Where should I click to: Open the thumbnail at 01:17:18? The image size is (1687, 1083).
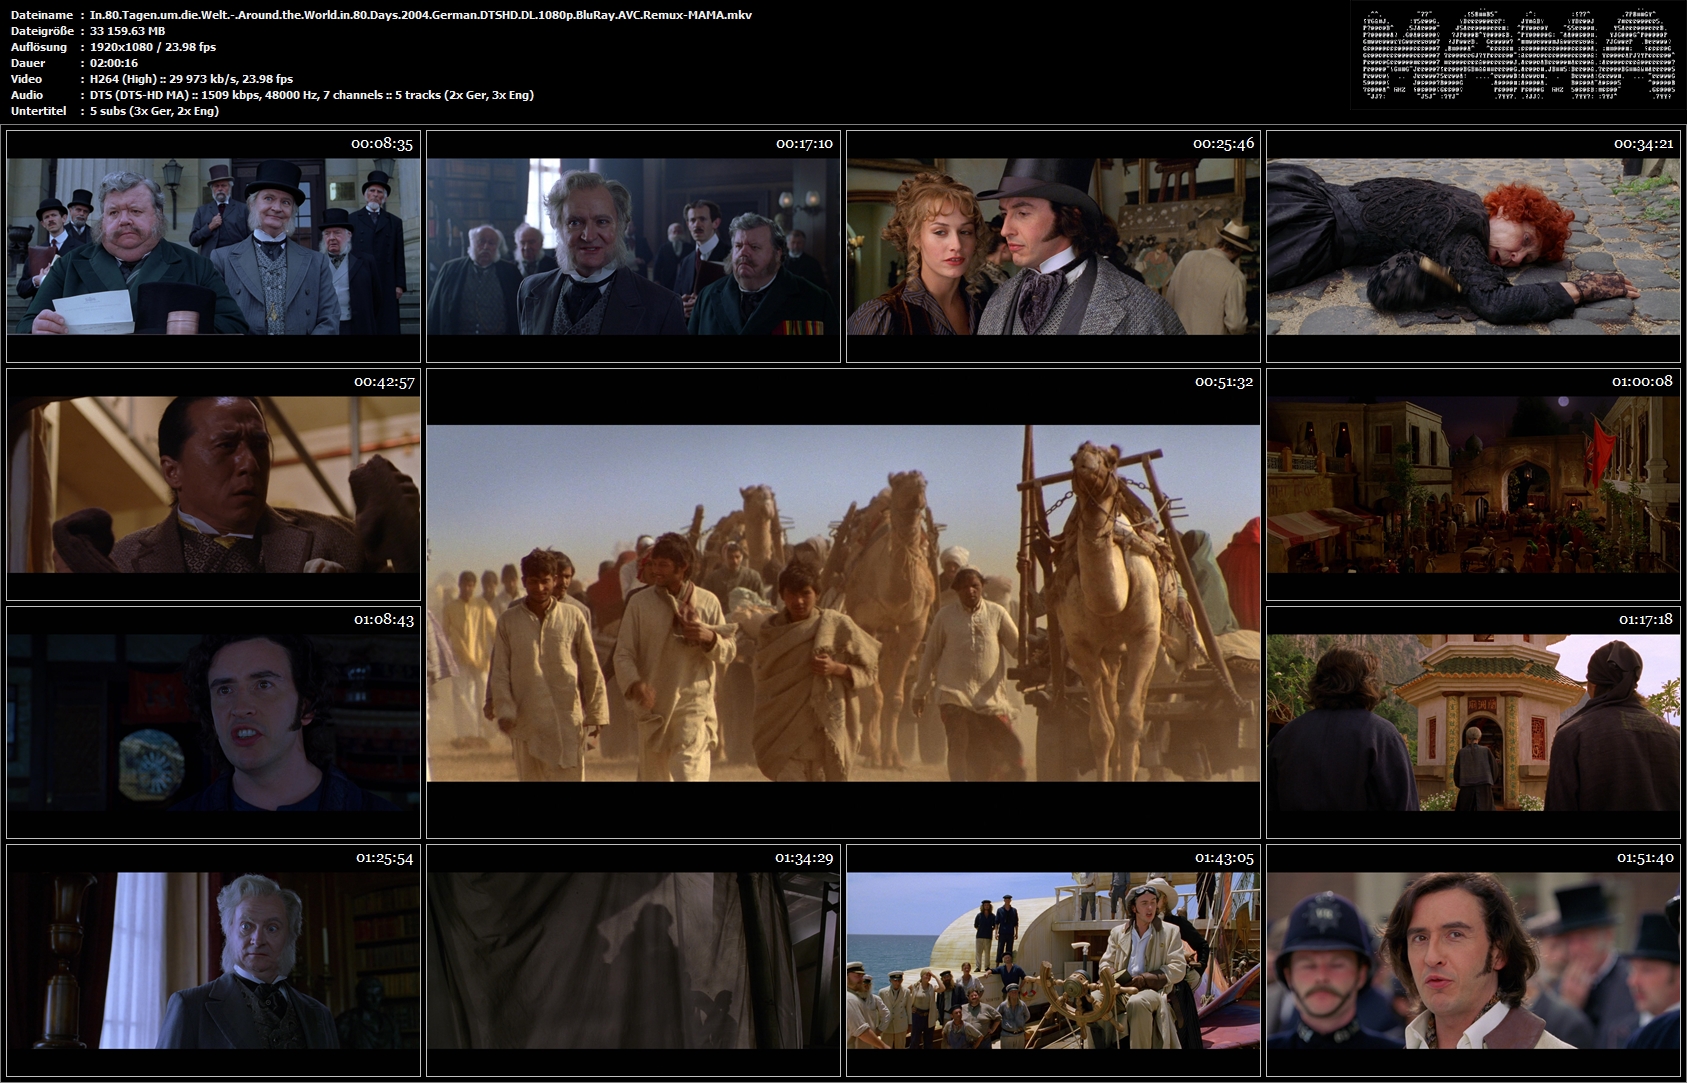[x=1473, y=722]
